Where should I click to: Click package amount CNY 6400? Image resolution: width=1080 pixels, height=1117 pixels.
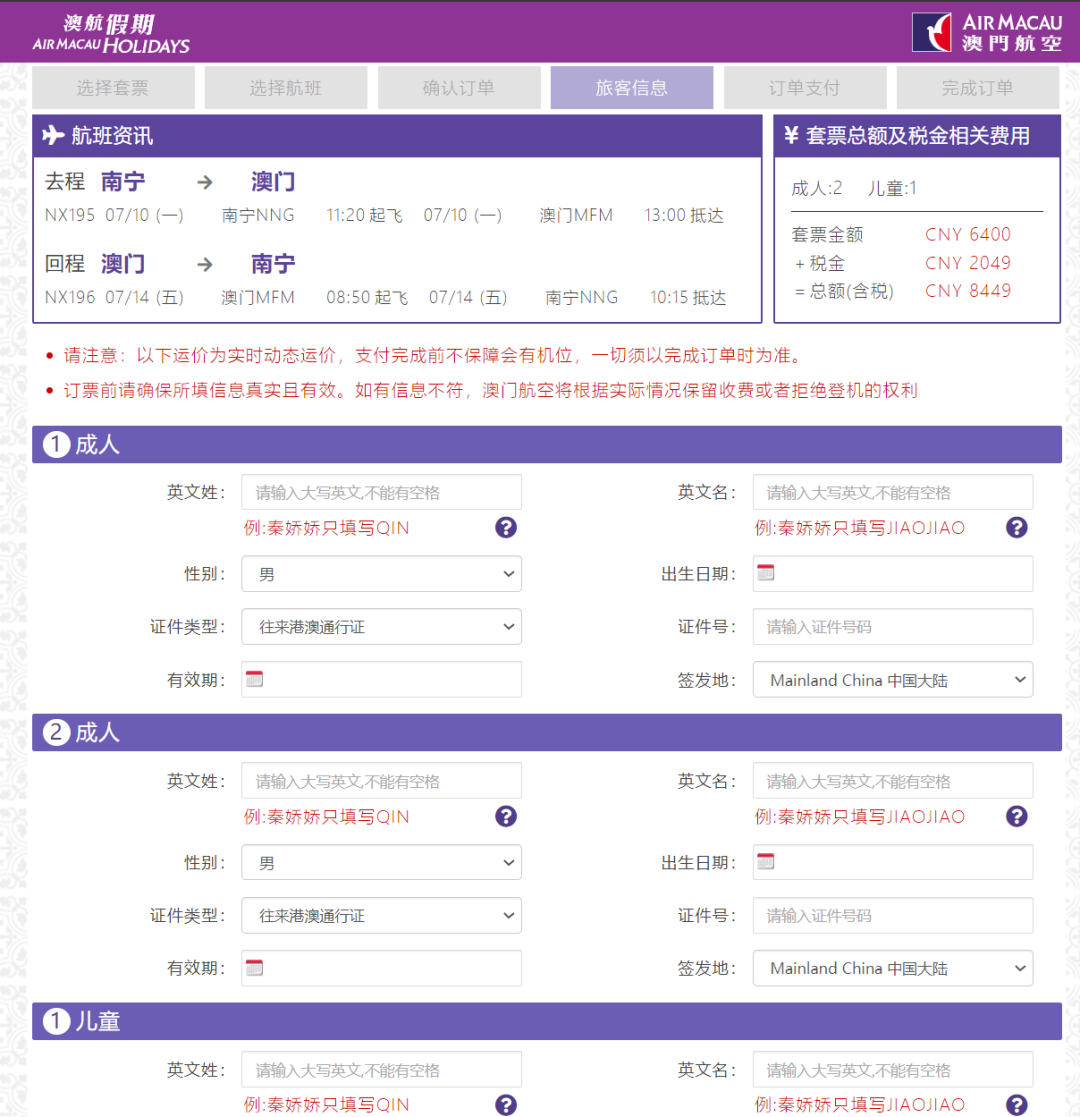coord(967,234)
